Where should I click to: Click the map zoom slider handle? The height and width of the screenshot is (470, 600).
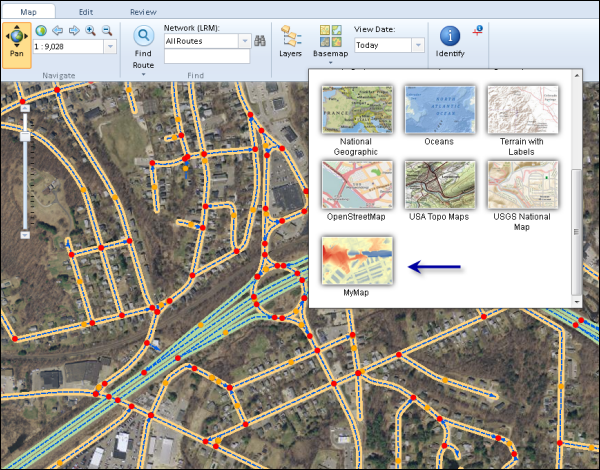[x=26, y=134]
